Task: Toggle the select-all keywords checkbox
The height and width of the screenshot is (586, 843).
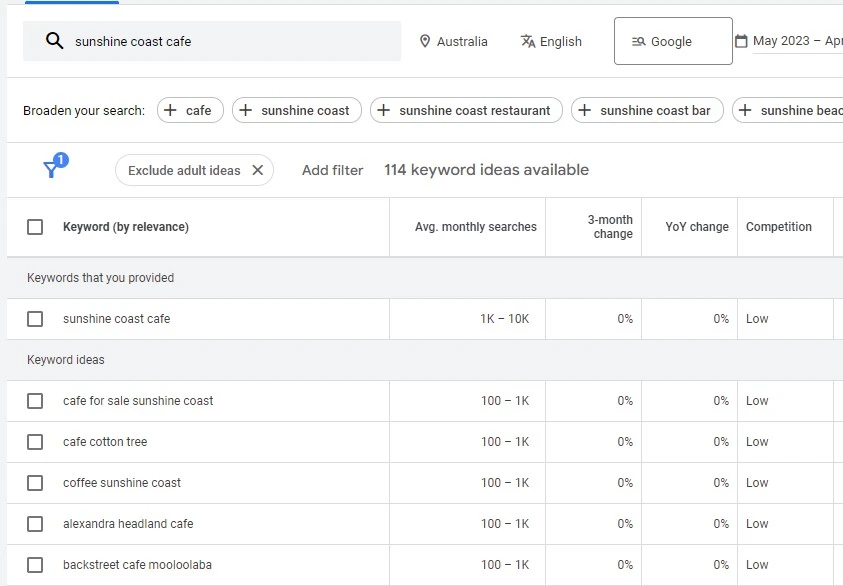Action: (35, 227)
